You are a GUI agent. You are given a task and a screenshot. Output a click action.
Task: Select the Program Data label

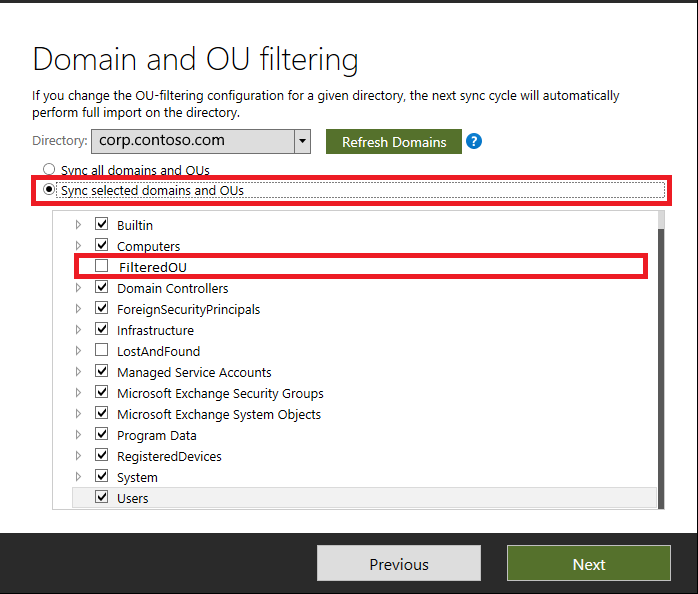tap(157, 435)
